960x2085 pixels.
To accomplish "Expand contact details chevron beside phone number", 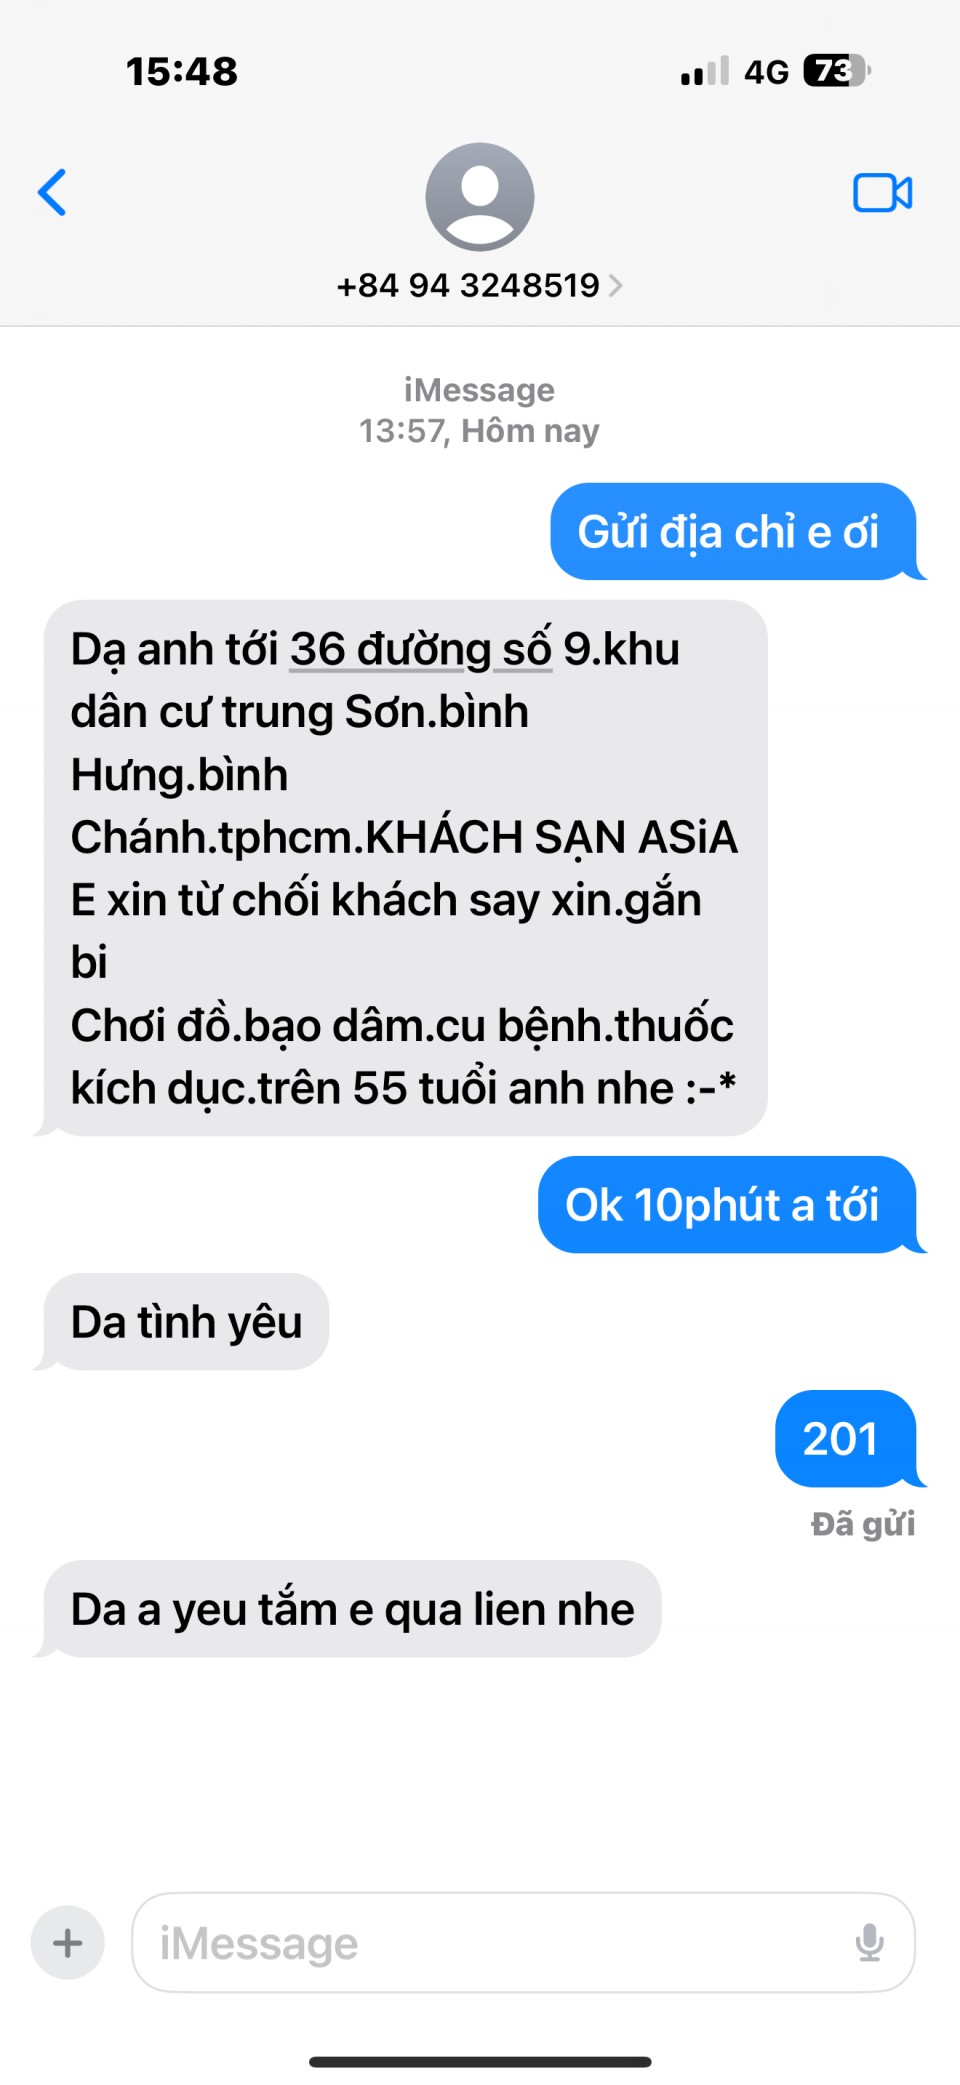I will click(615, 286).
